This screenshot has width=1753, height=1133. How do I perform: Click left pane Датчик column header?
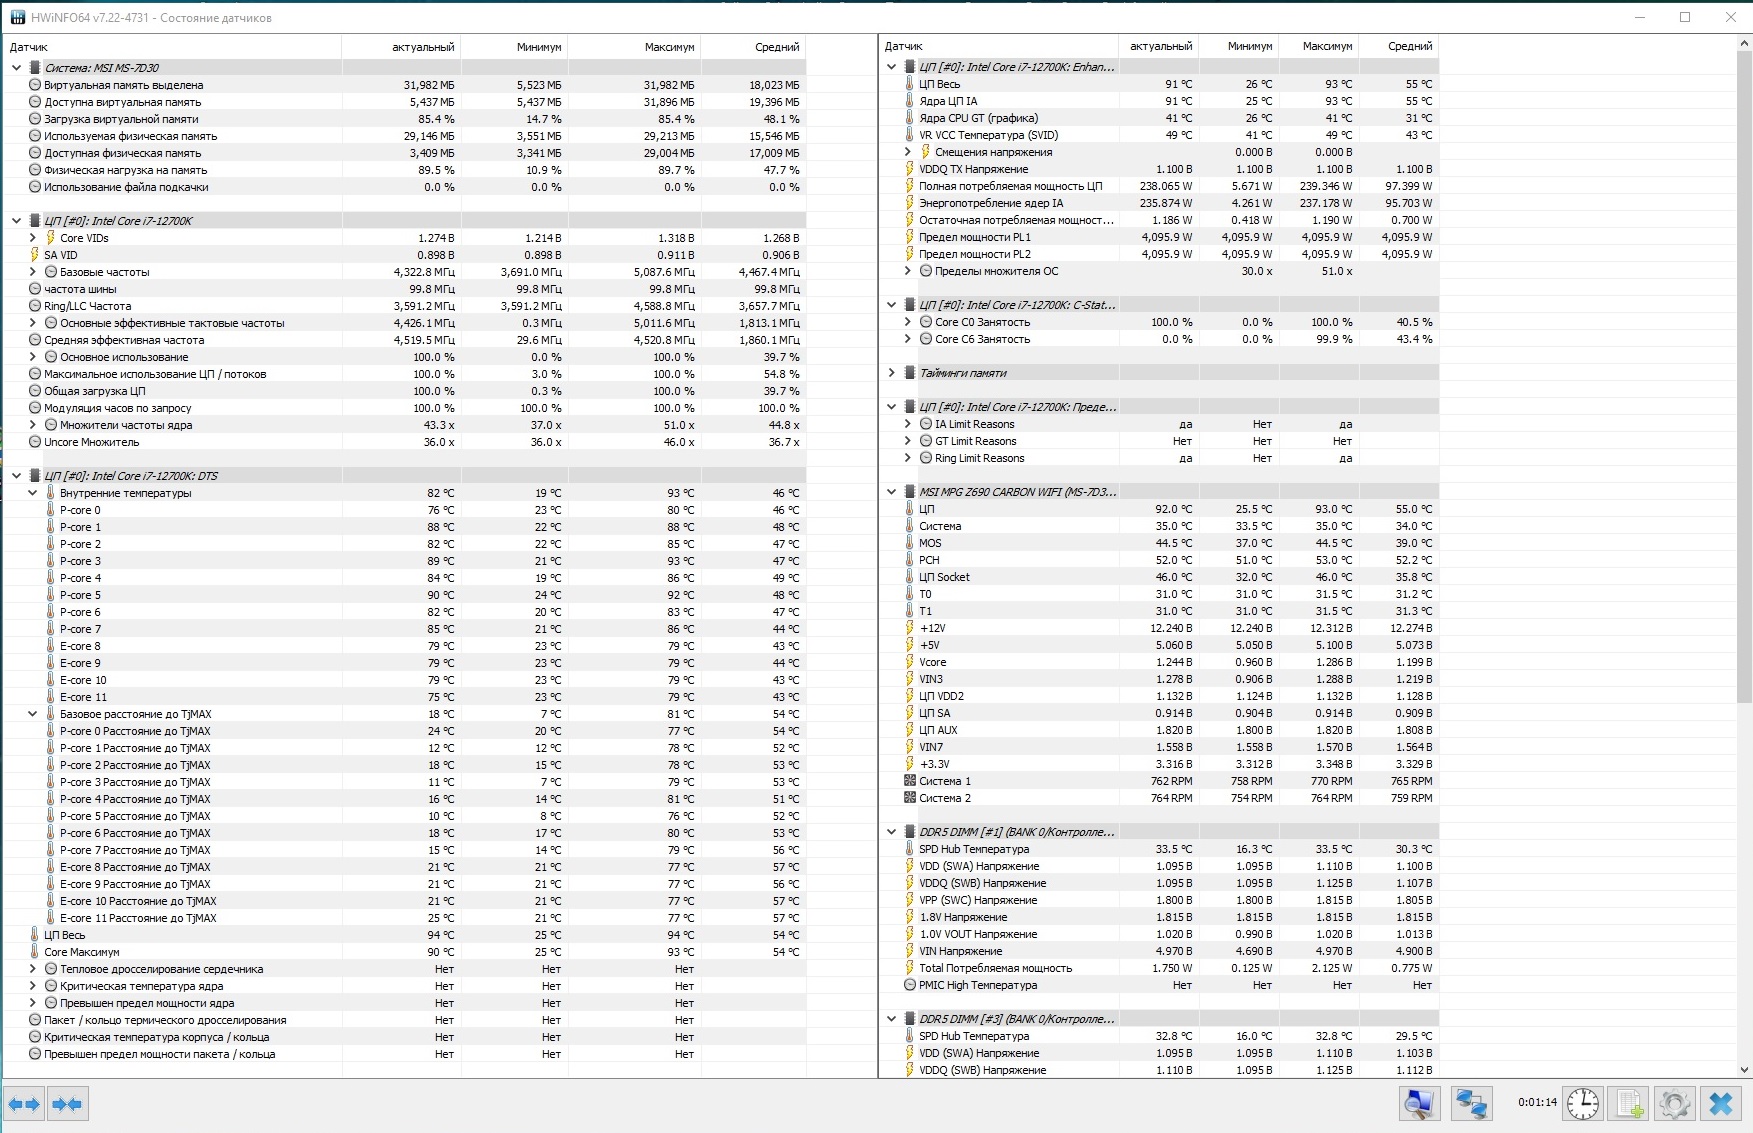(172, 47)
